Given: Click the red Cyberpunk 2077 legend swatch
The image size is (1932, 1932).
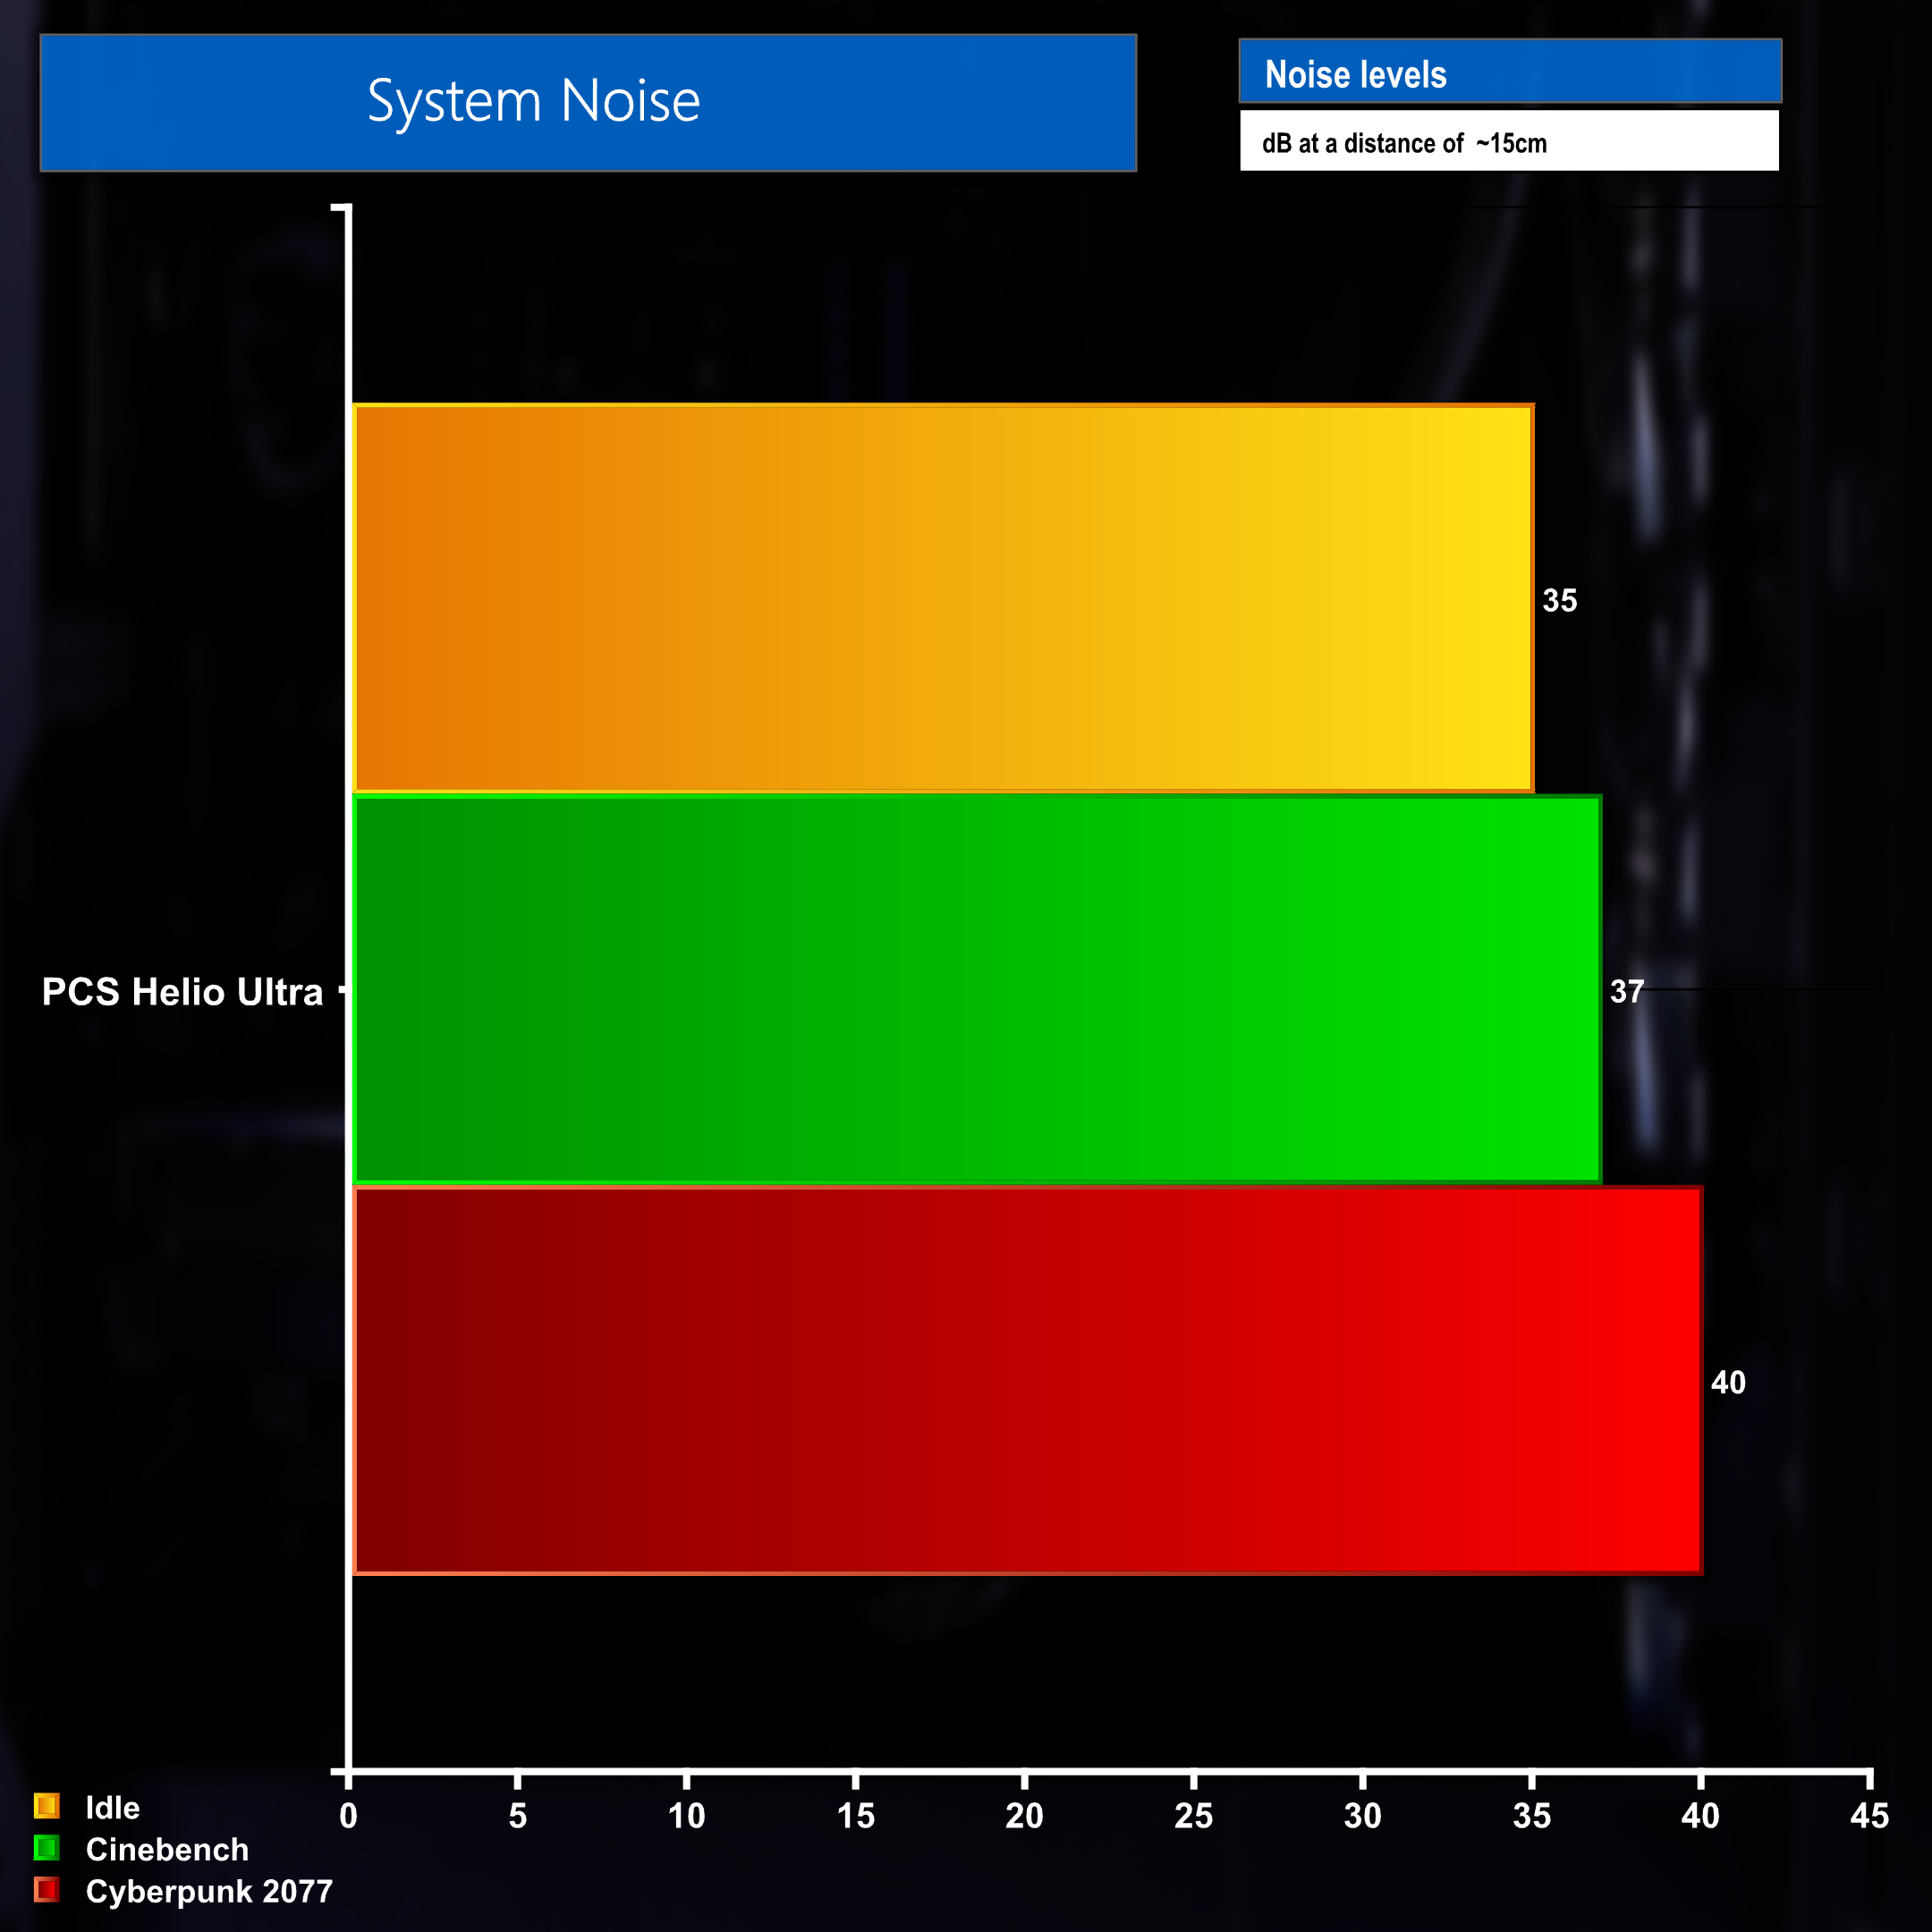Looking at the screenshot, I should pos(46,1890).
